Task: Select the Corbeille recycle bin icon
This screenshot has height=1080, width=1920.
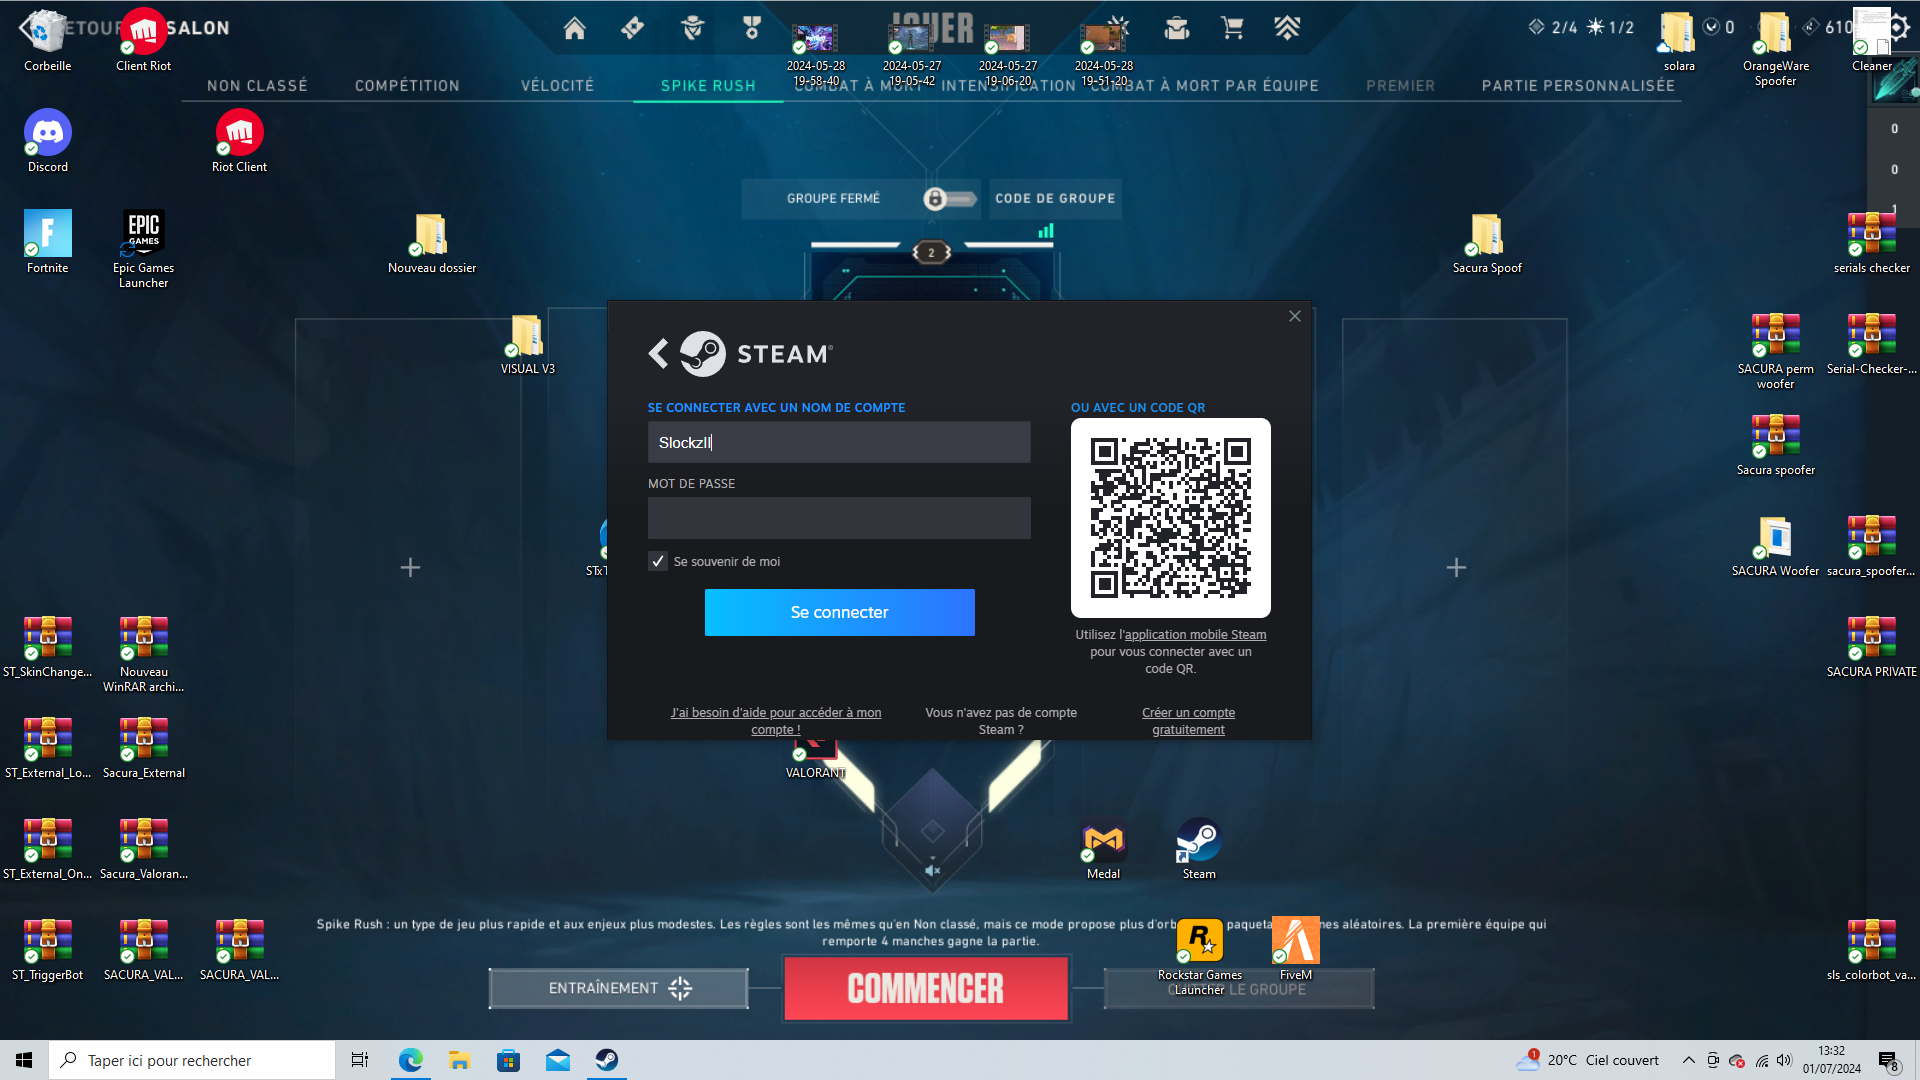Action: click(48, 40)
